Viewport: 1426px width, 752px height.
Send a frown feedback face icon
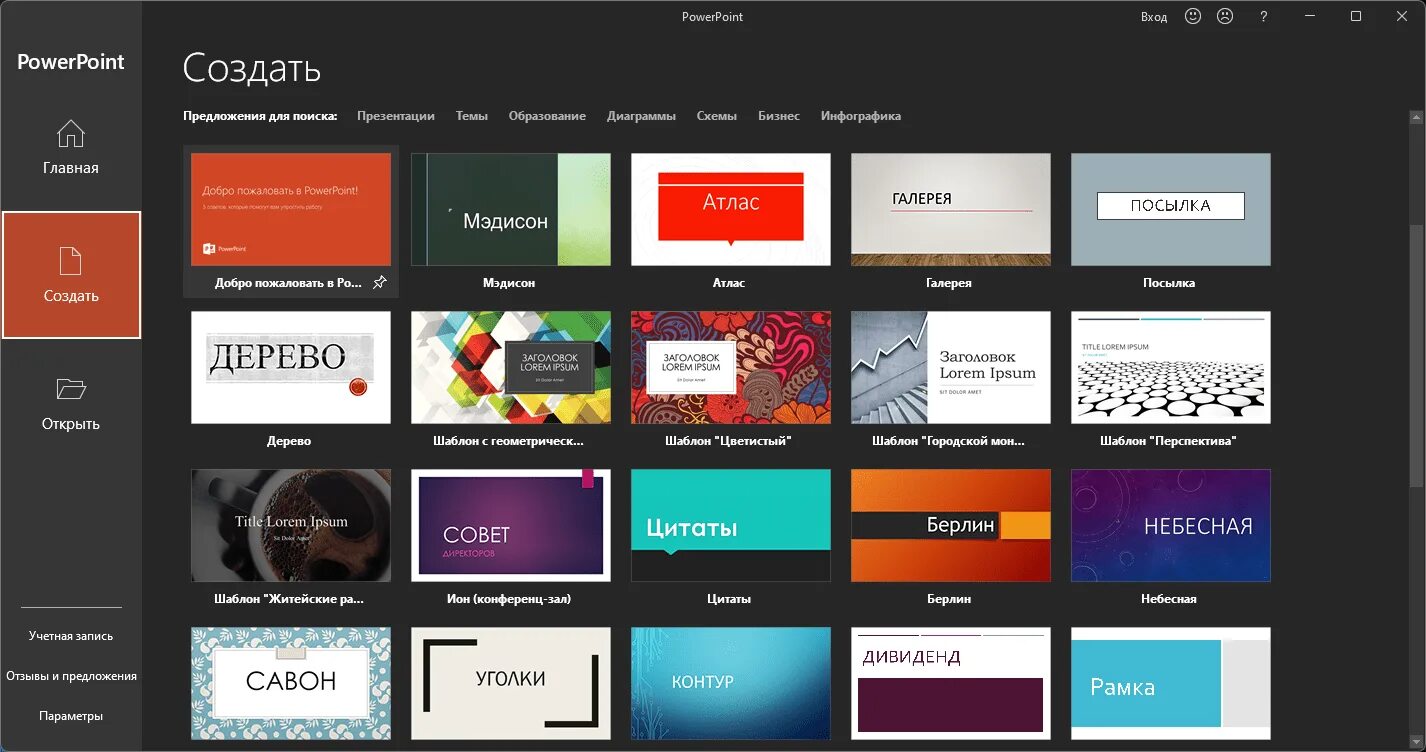[x=1224, y=16]
